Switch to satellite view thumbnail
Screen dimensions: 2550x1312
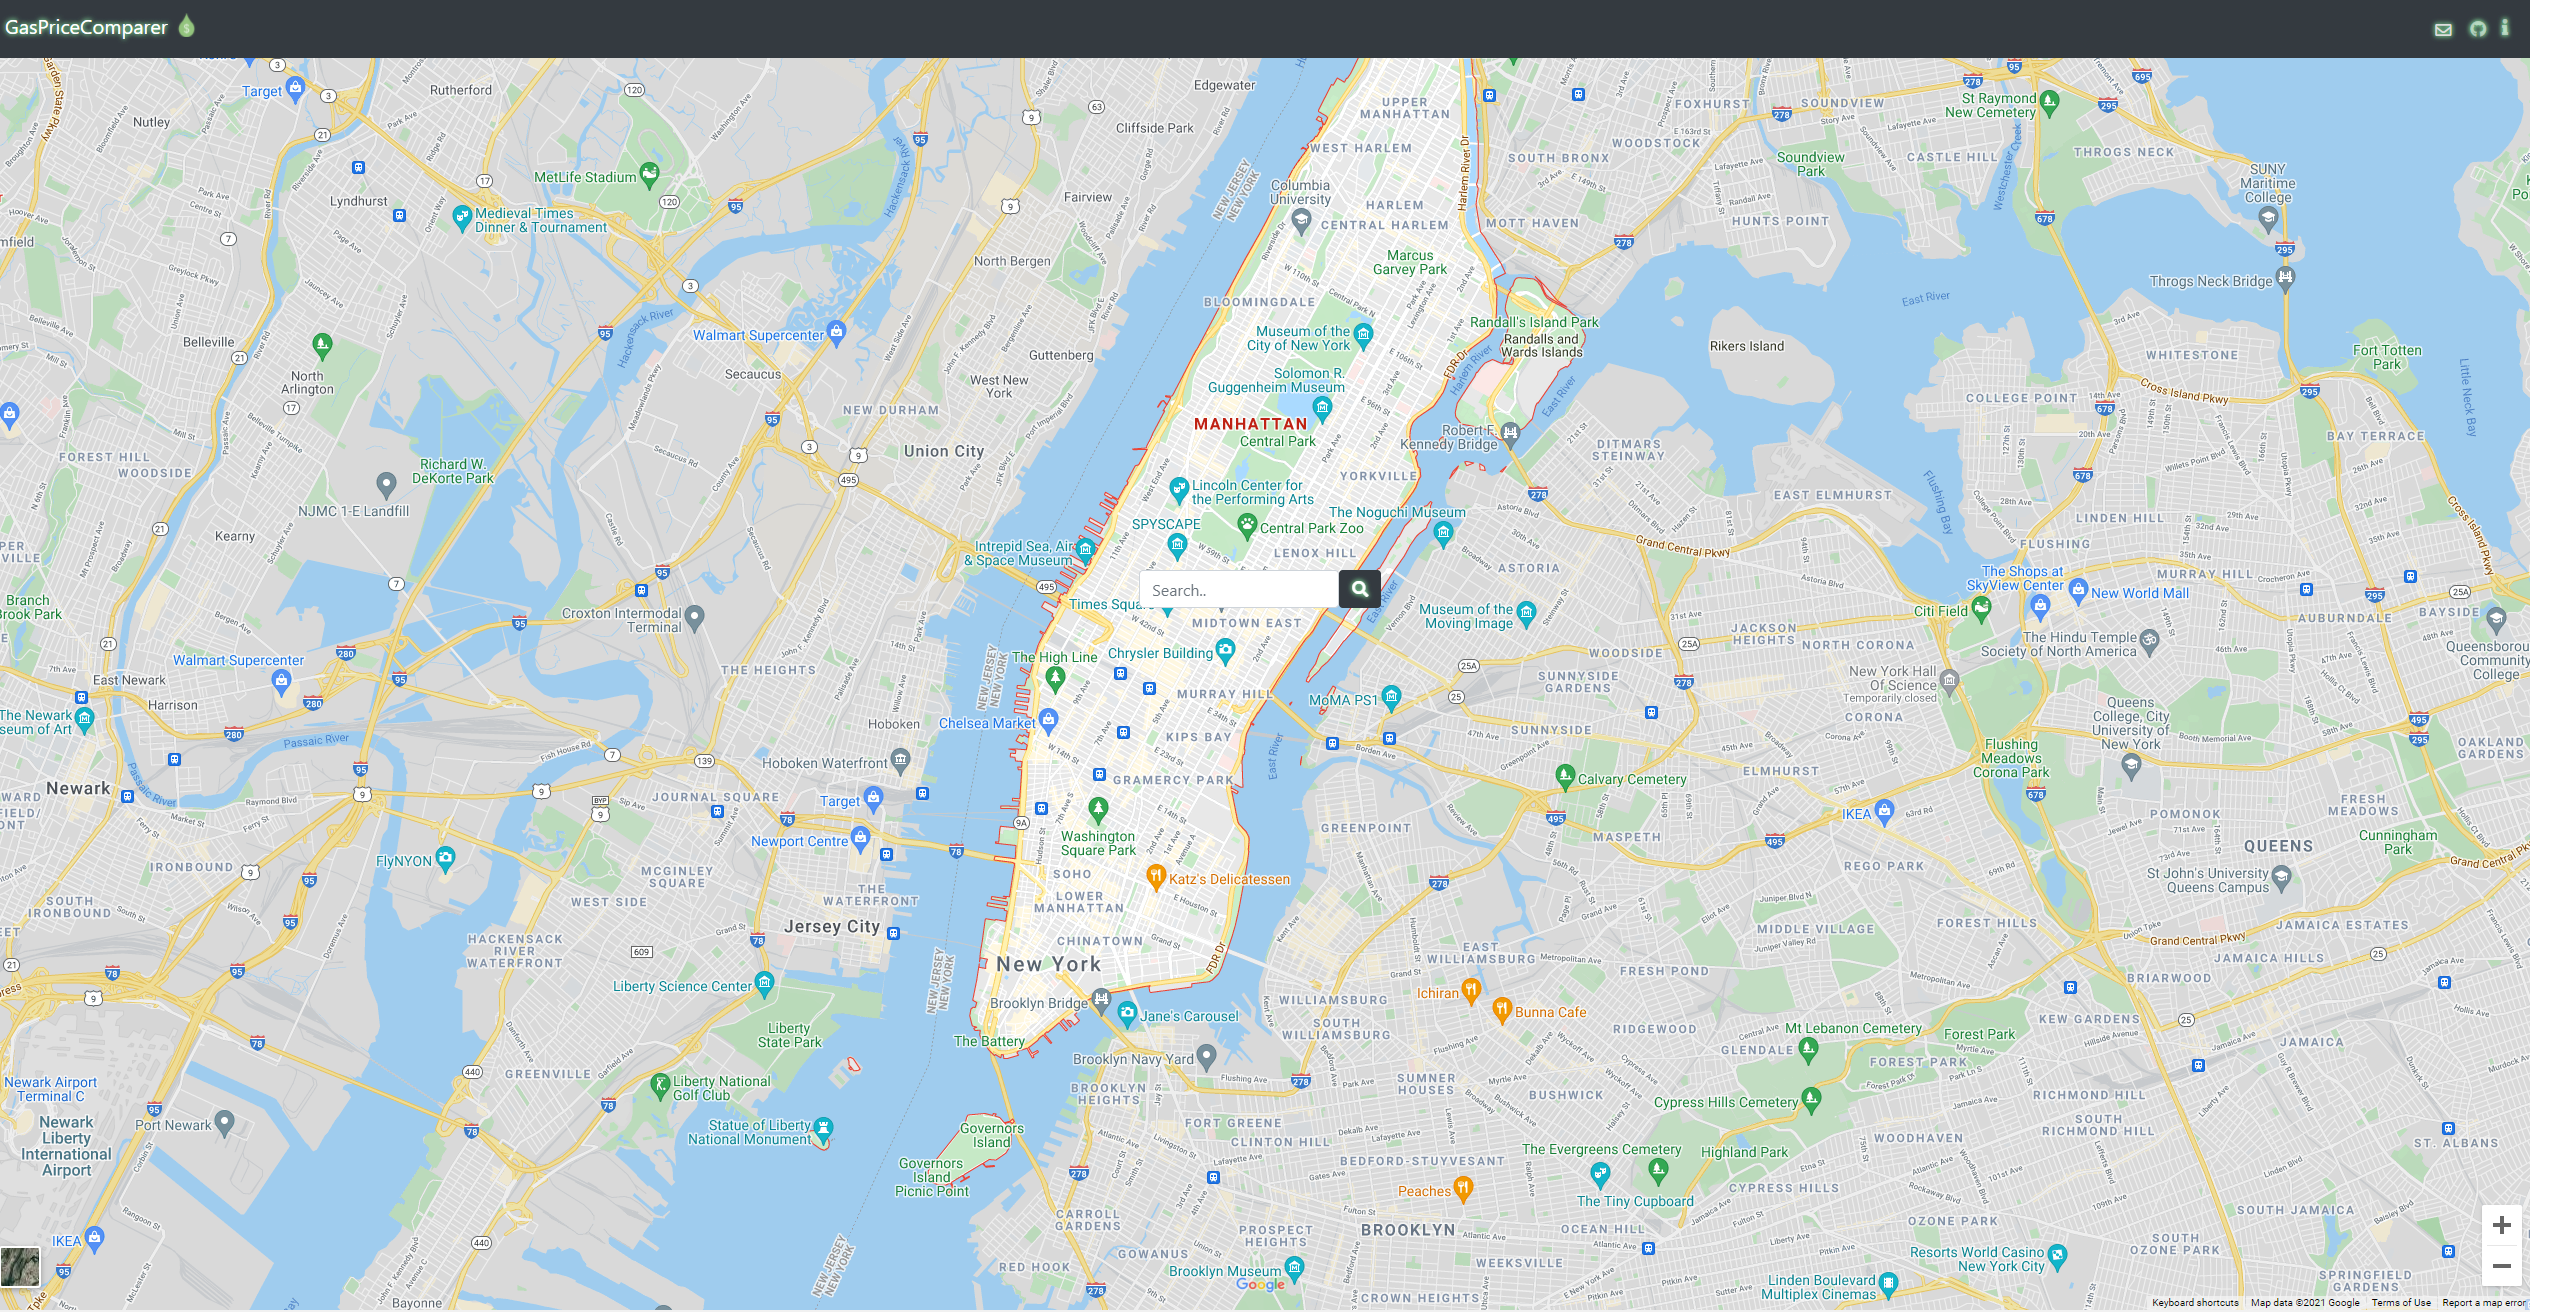click(20, 1266)
